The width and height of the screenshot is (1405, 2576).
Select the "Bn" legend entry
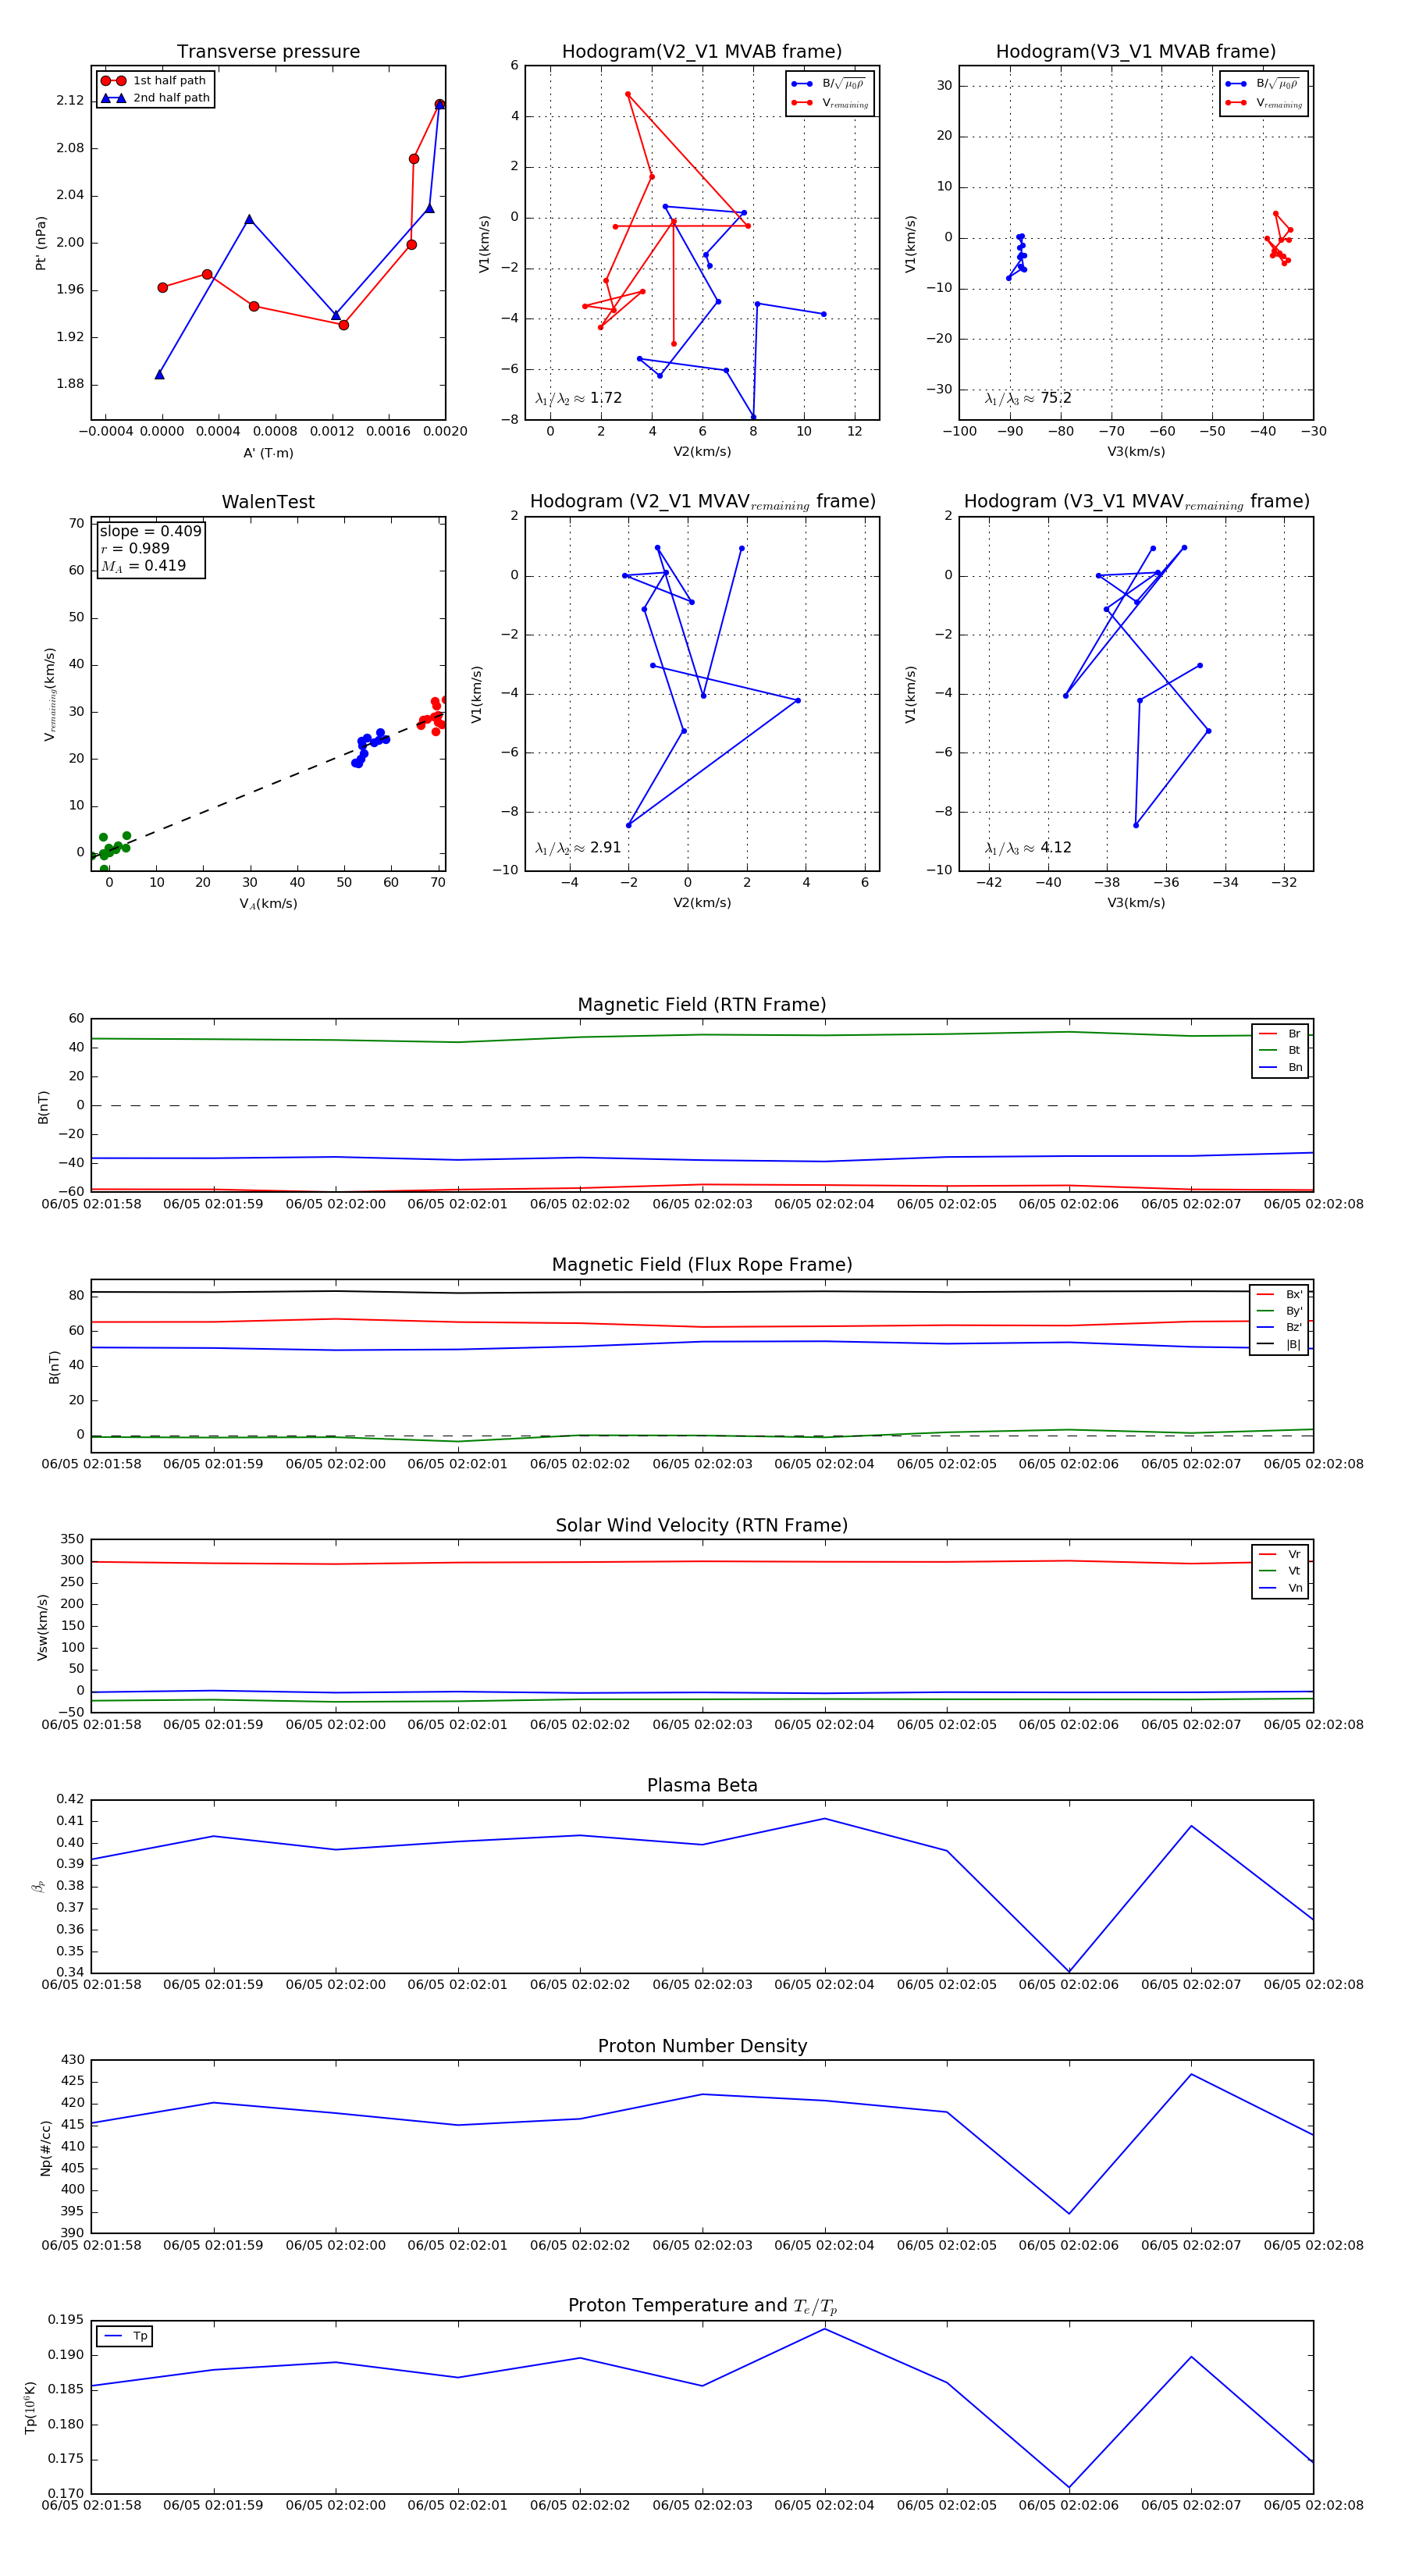1280,1068
